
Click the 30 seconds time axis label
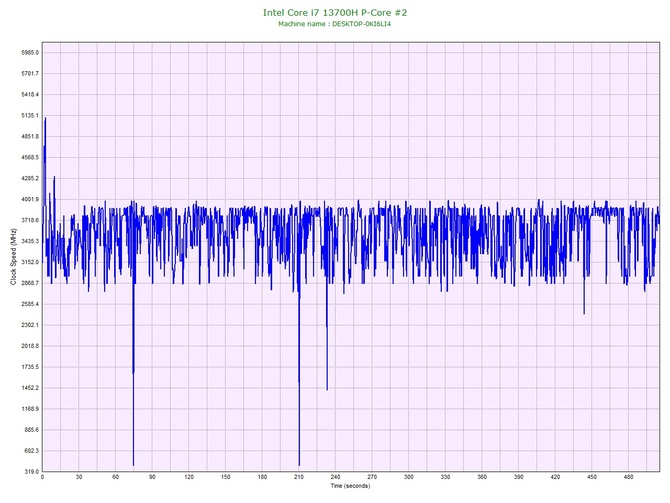[79, 477]
